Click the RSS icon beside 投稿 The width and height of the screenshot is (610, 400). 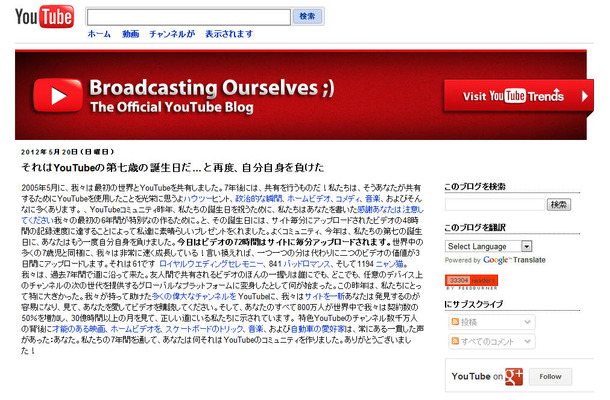455,322
